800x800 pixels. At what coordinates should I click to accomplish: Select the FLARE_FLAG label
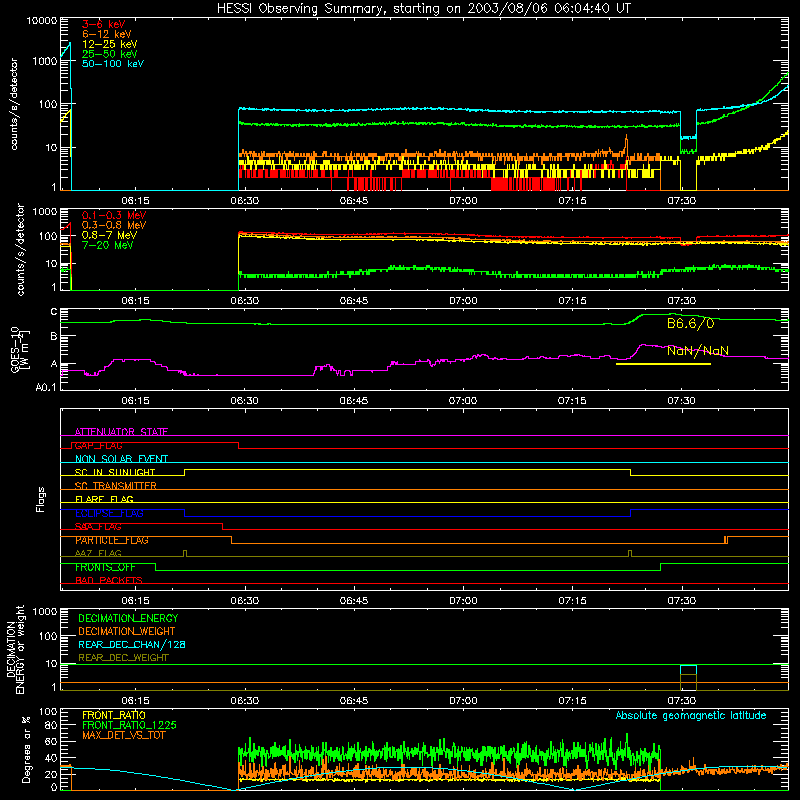click(104, 499)
